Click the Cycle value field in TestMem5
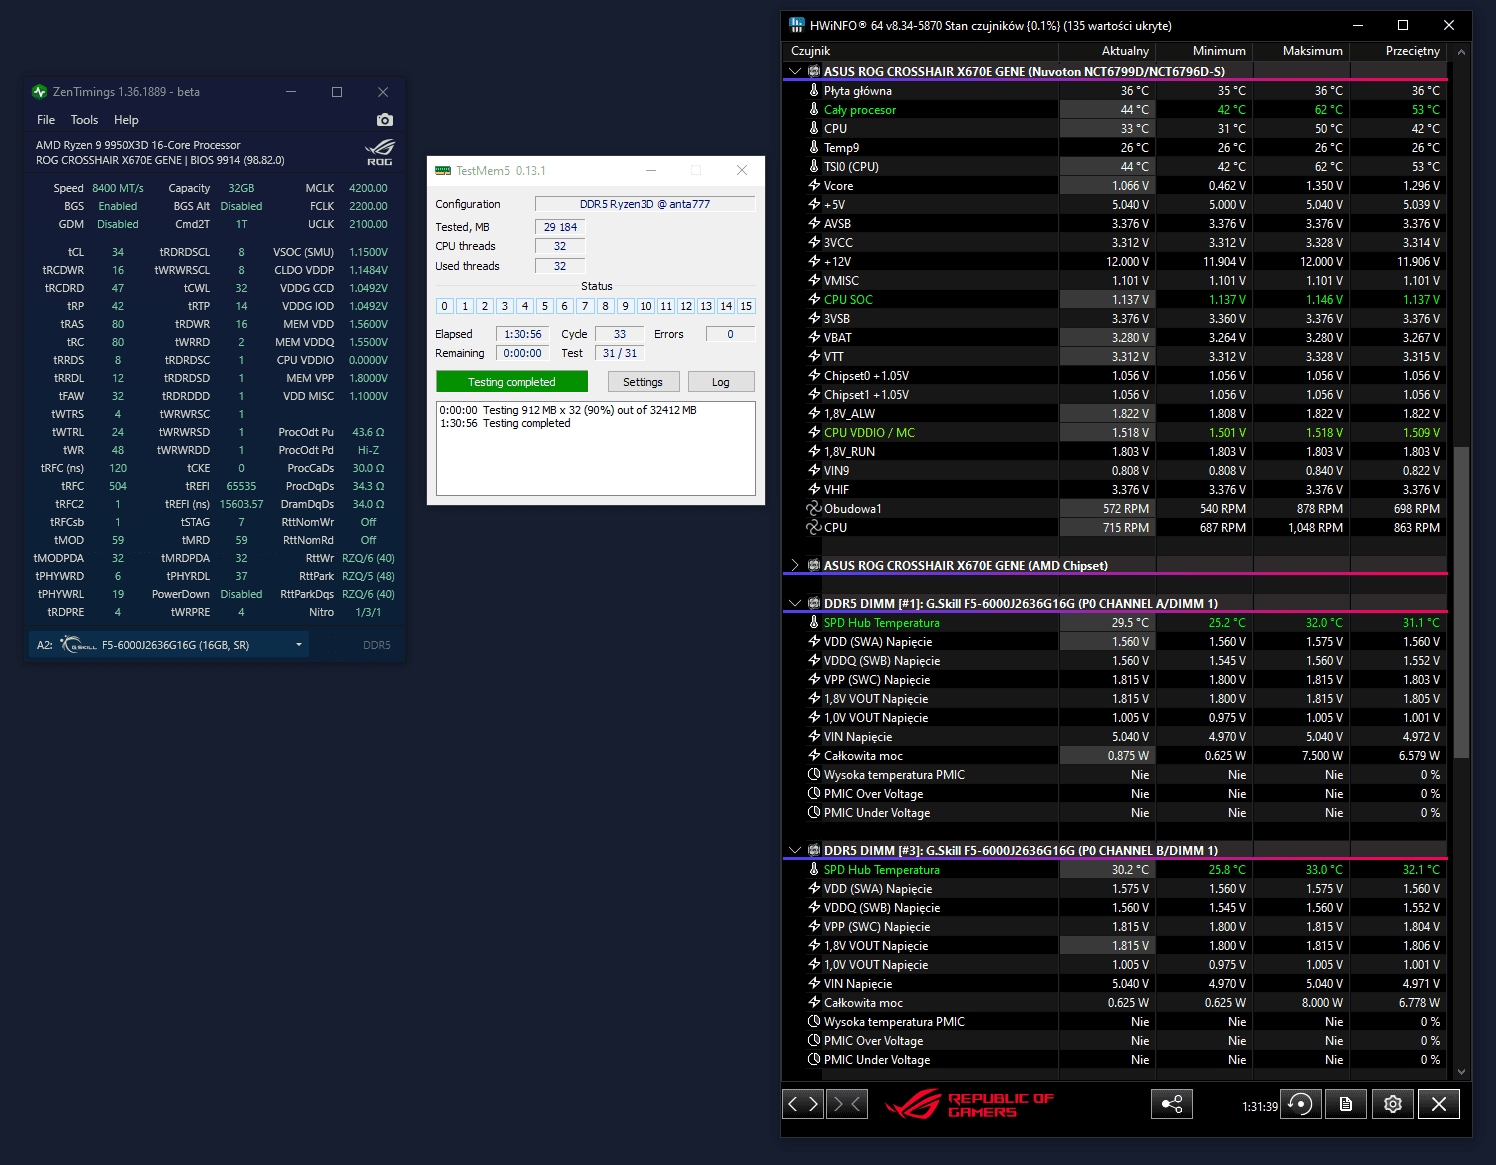The image size is (1496, 1165). pos(620,334)
